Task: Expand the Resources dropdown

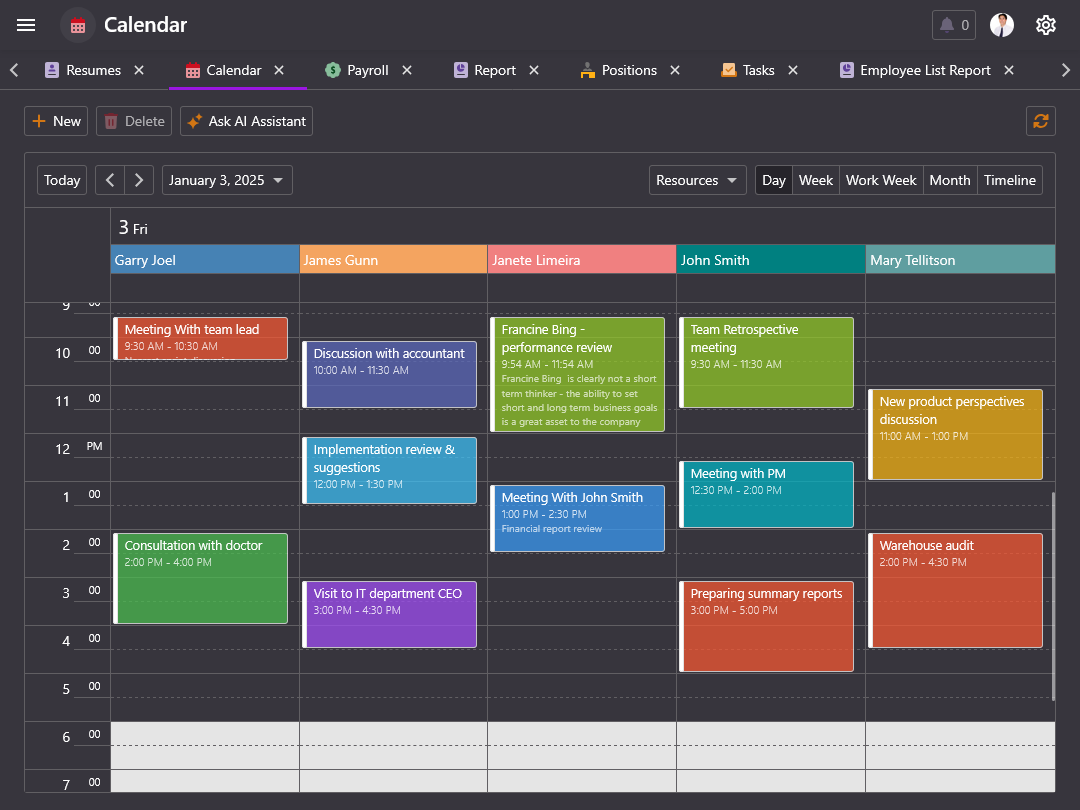Action: (x=697, y=180)
